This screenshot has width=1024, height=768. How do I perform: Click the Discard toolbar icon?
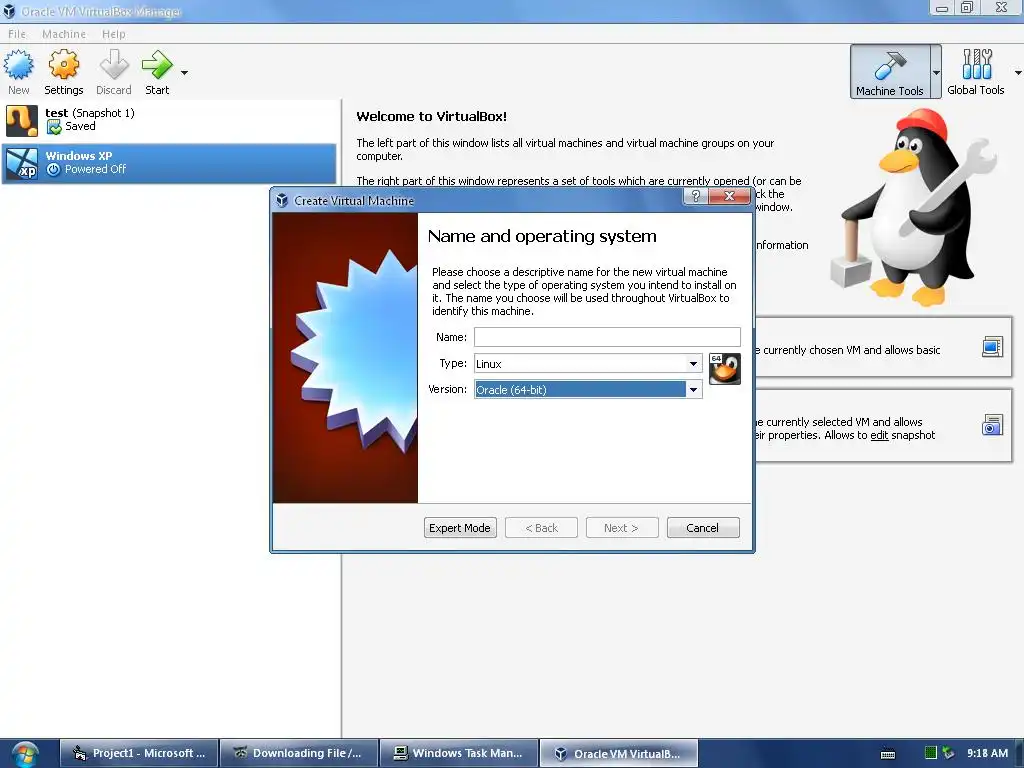point(114,65)
